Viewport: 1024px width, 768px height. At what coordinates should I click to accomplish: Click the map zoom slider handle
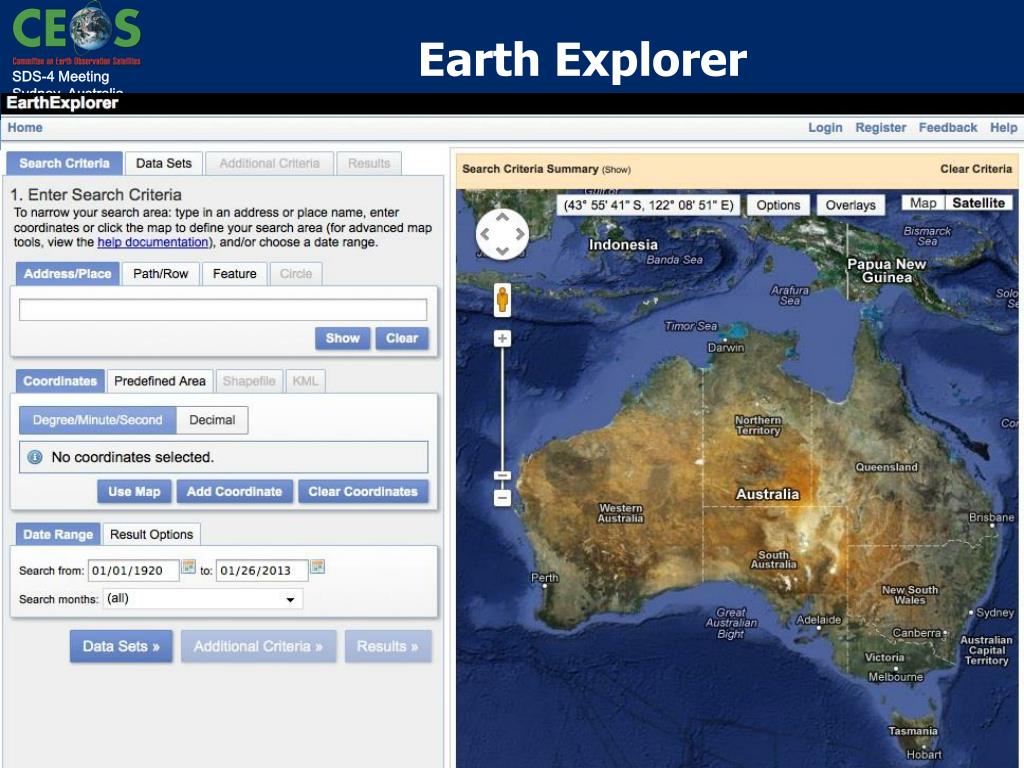point(502,475)
